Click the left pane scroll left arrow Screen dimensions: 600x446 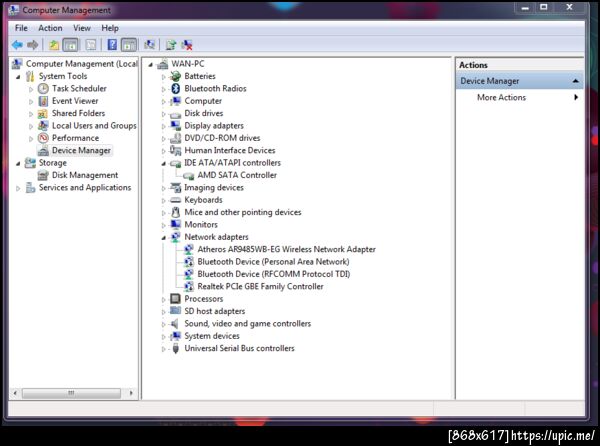(x=15, y=393)
